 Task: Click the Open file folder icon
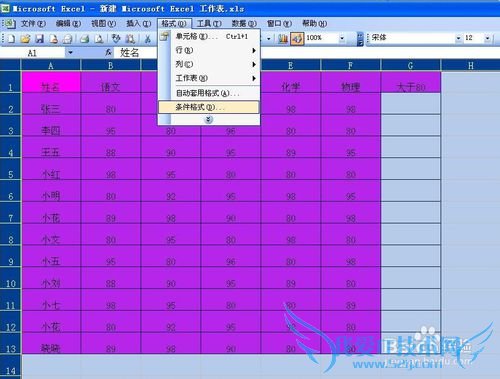(x=25, y=39)
